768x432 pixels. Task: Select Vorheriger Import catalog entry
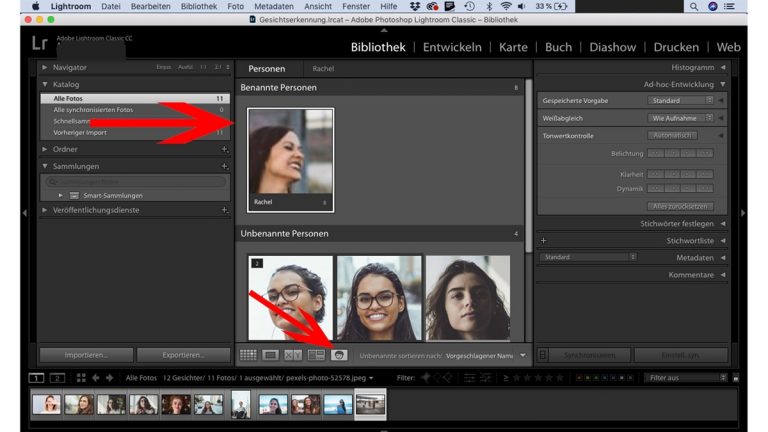tap(135, 132)
